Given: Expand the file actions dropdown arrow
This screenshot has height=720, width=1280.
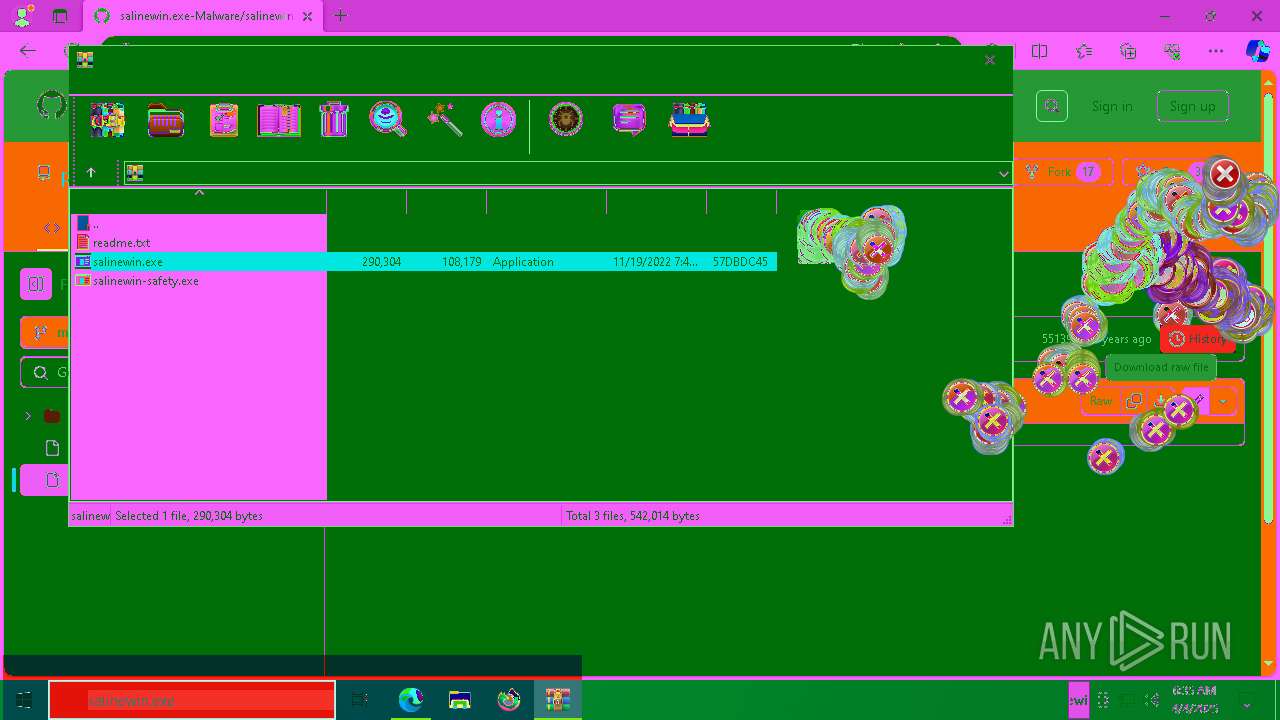Looking at the screenshot, I should coord(1222,401).
